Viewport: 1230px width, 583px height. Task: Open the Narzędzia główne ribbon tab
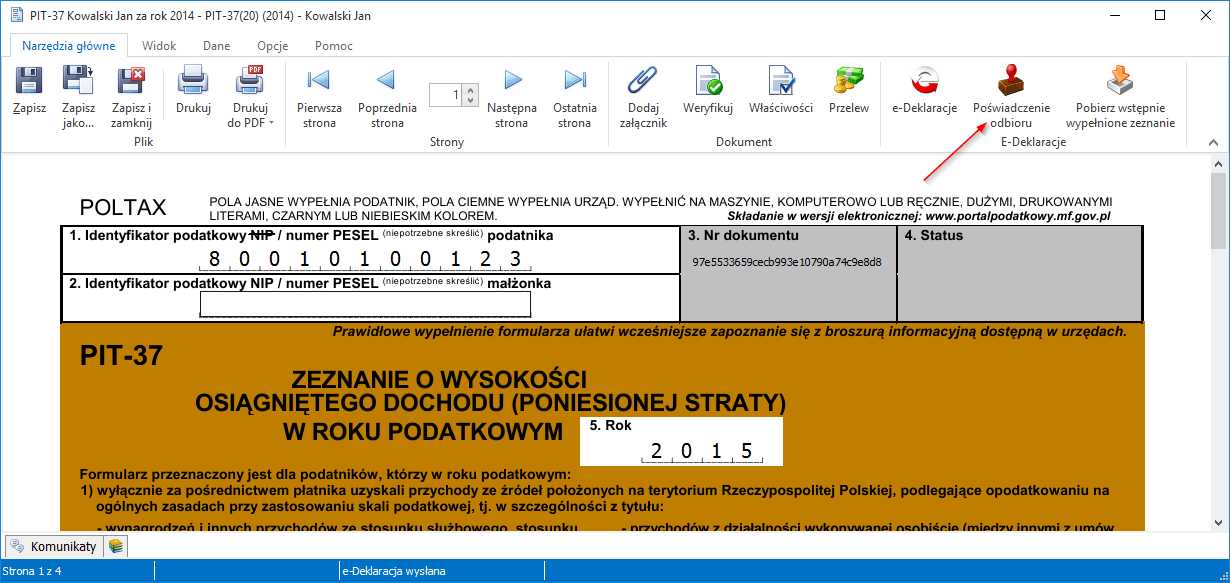(69, 46)
